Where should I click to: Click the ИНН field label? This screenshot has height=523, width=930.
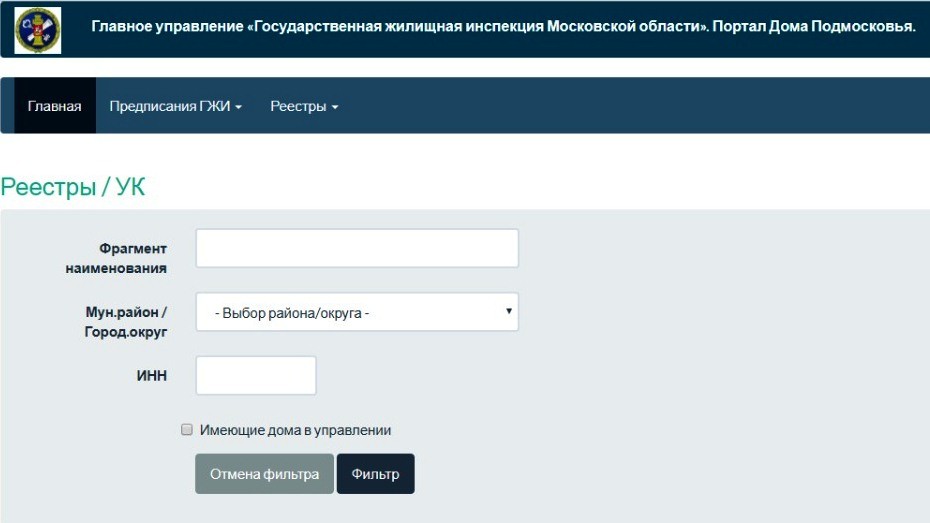click(152, 376)
